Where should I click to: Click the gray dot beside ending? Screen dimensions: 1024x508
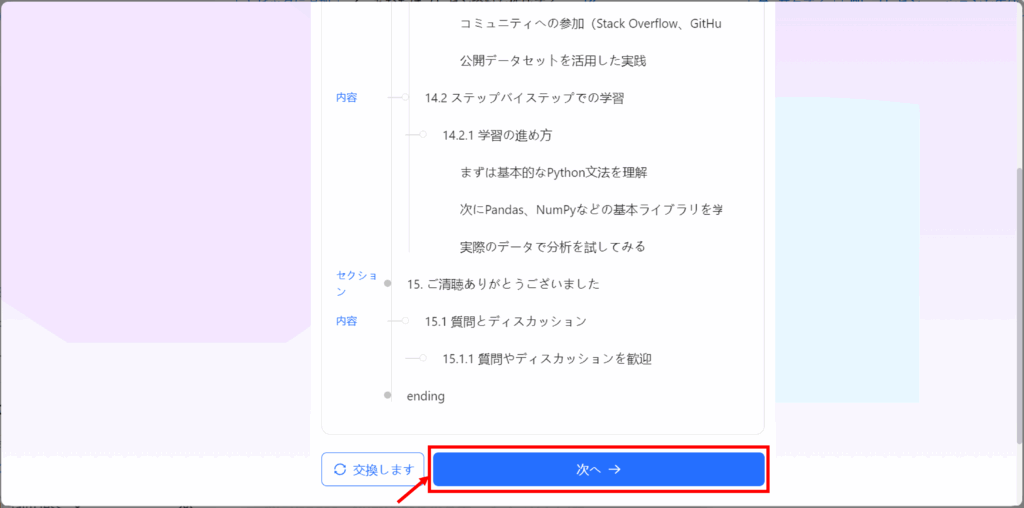click(x=388, y=395)
